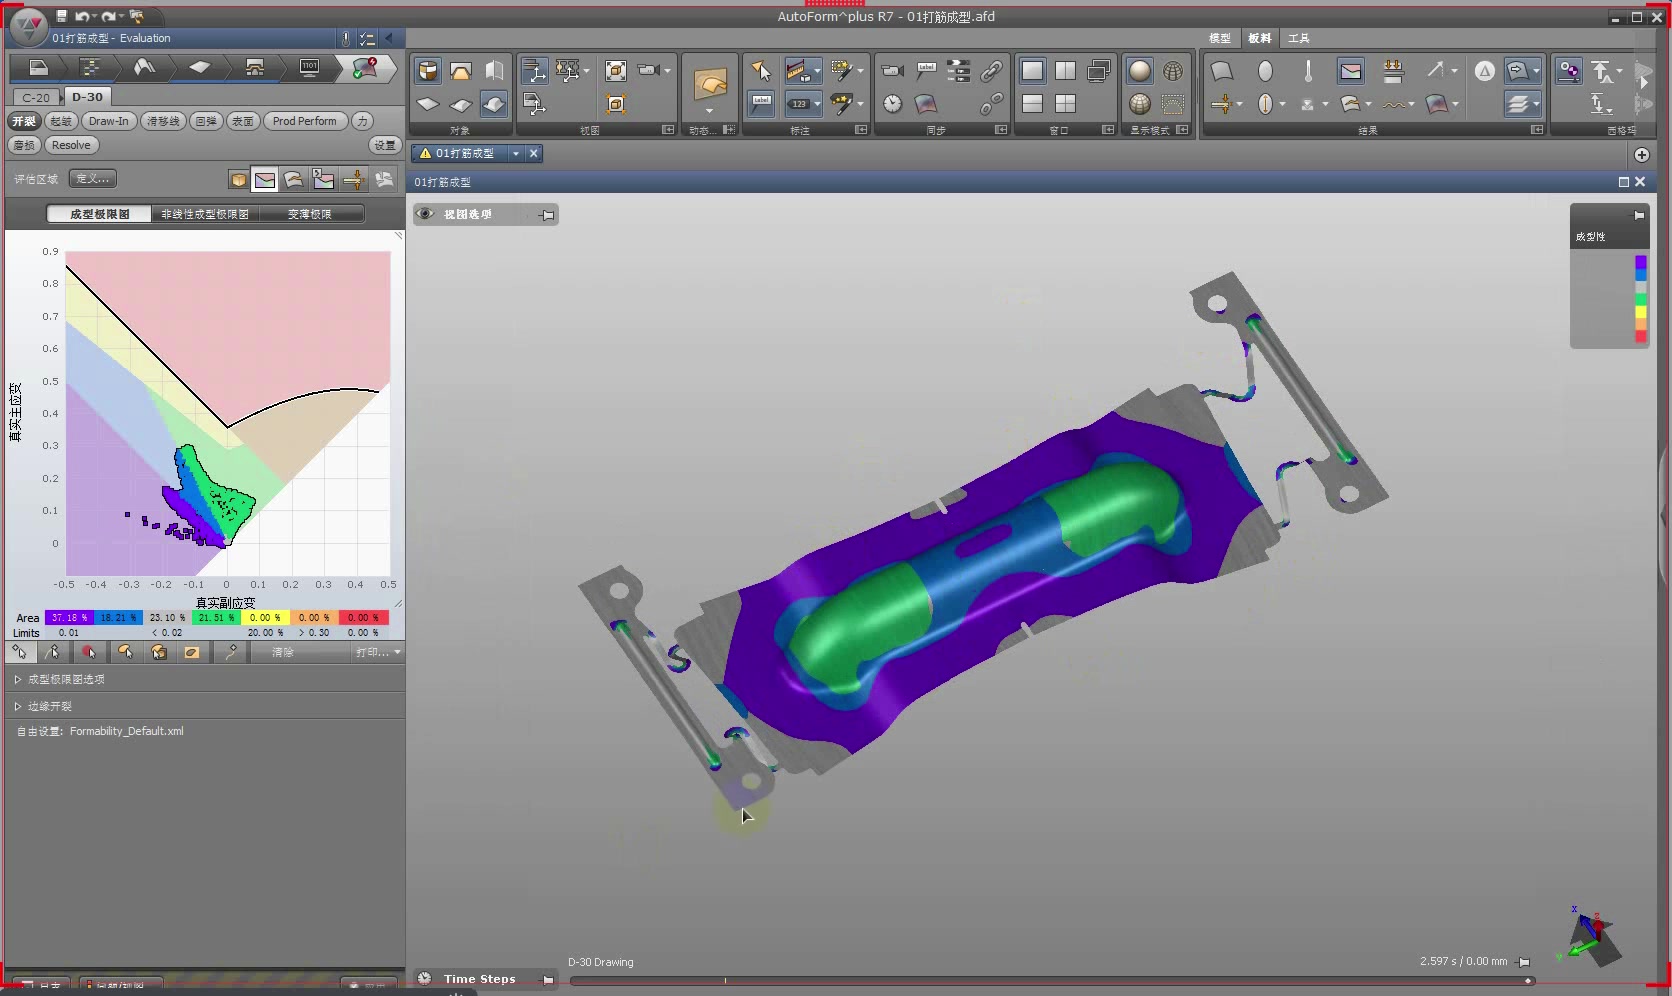Open the 工具 ribbon tab
The image size is (1672, 996).
click(1298, 38)
